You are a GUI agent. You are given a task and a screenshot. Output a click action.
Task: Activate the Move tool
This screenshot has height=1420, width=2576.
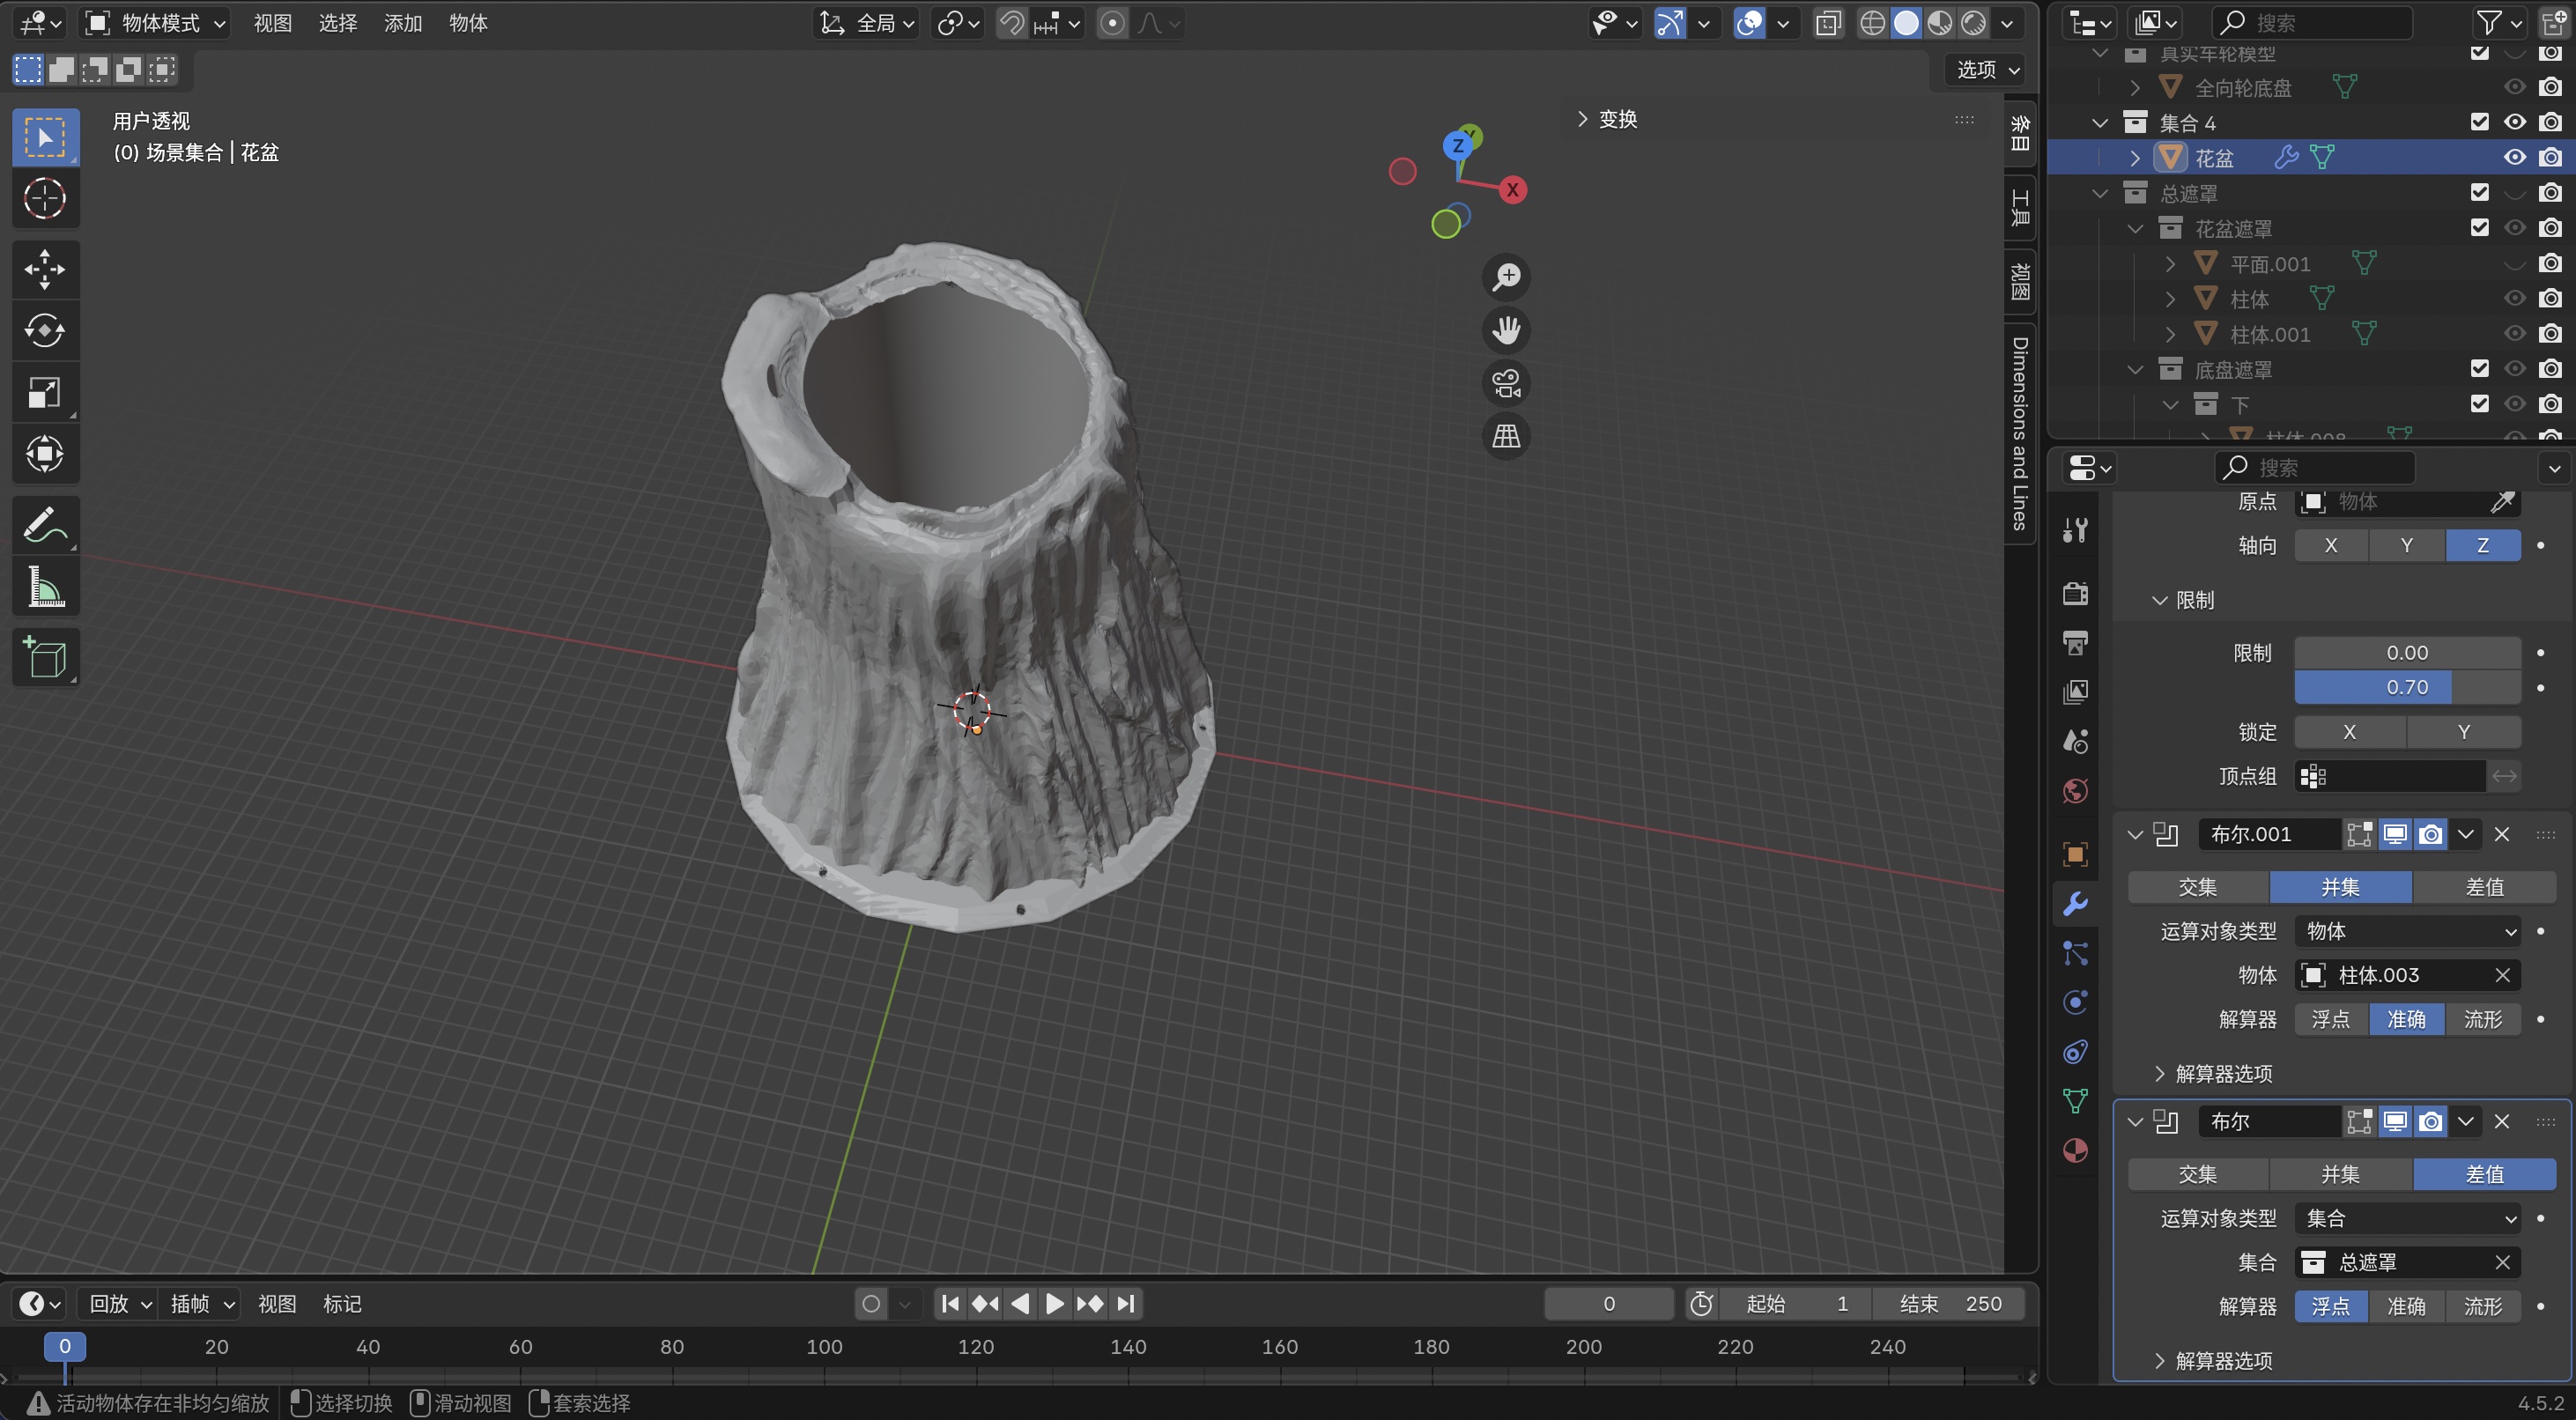click(x=45, y=269)
